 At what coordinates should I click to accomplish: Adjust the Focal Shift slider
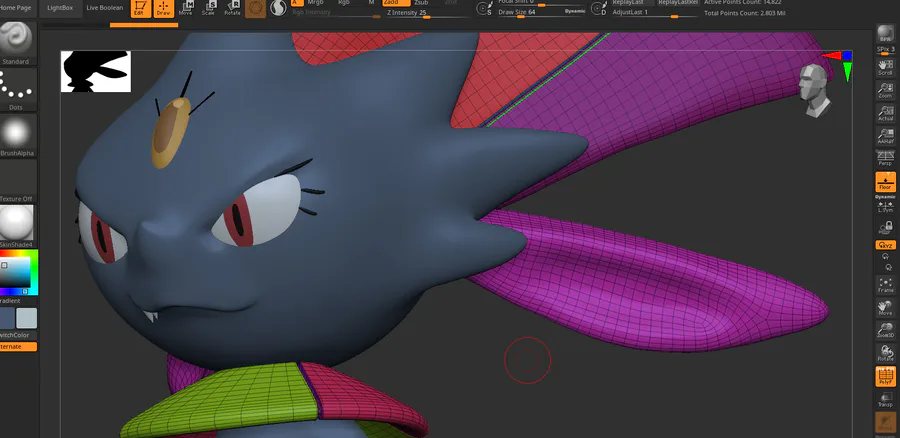[x=542, y=3]
